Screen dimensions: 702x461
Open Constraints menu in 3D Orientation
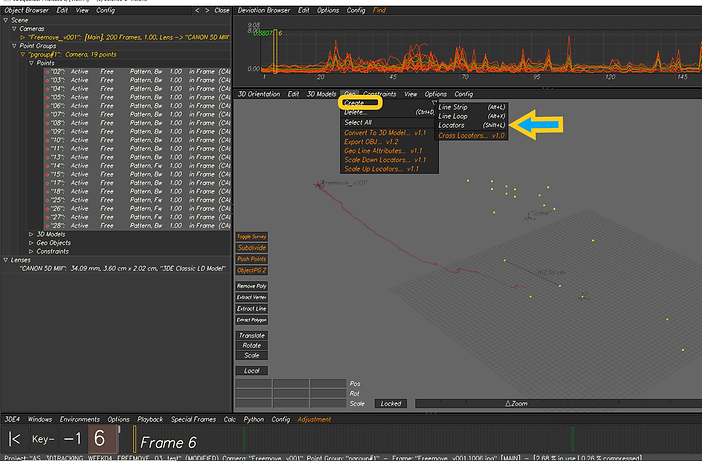click(380, 94)
